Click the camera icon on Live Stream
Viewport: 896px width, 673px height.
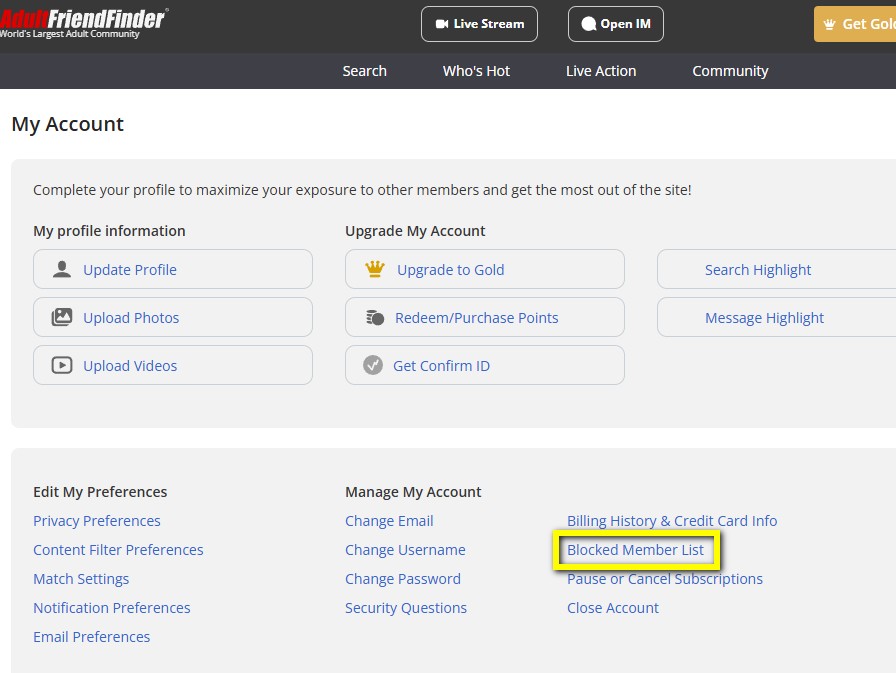442,24
